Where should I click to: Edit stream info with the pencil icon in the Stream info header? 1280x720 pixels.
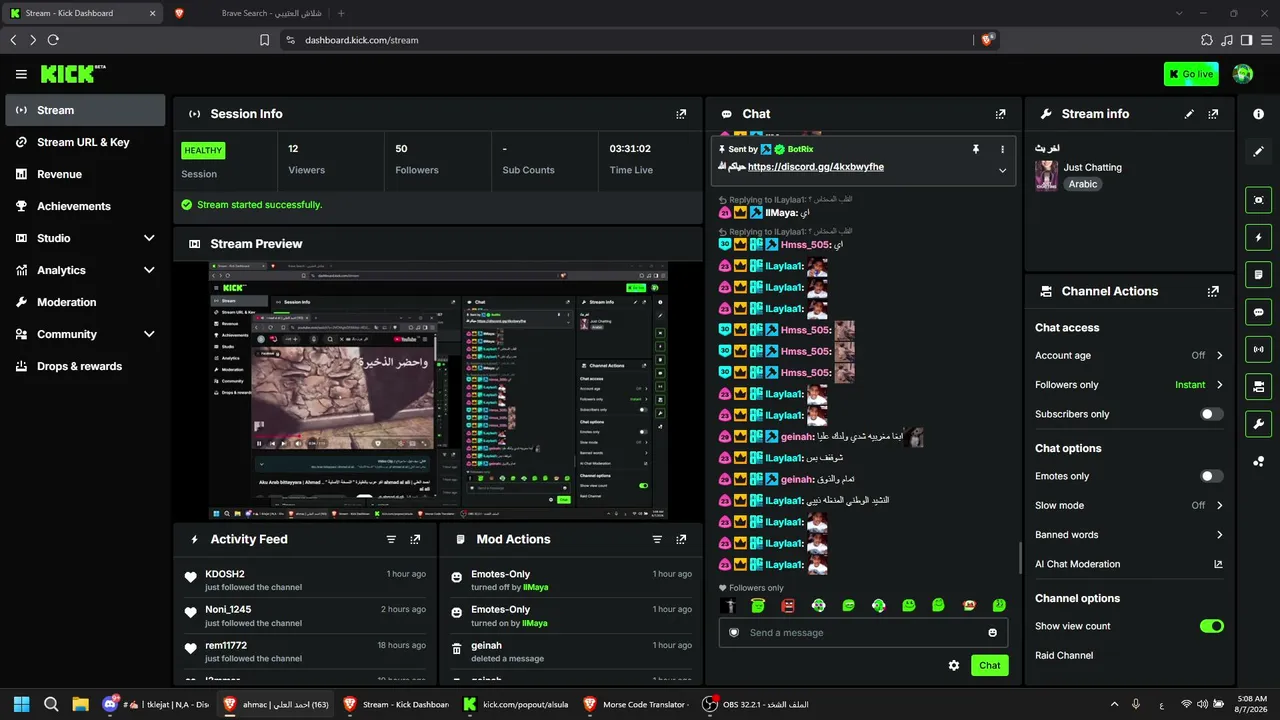(1189, 114)
